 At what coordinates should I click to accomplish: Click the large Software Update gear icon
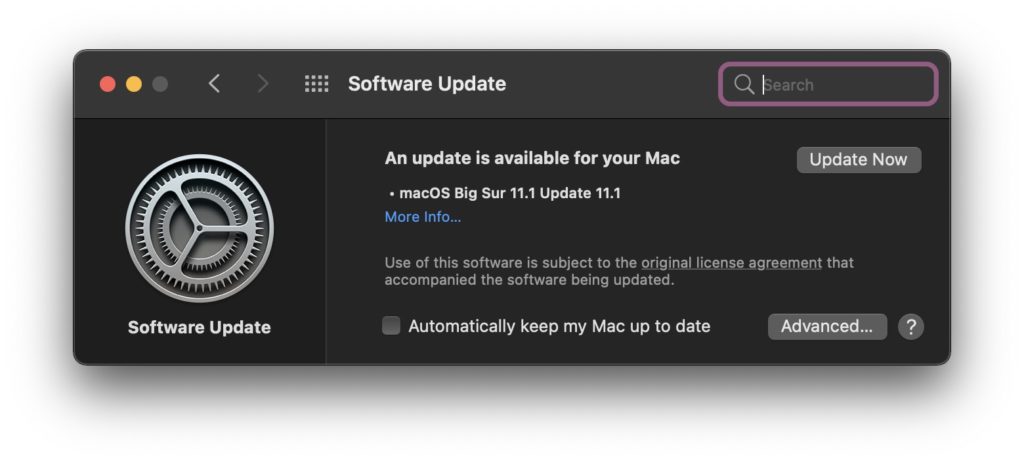(x=199, y=228)
